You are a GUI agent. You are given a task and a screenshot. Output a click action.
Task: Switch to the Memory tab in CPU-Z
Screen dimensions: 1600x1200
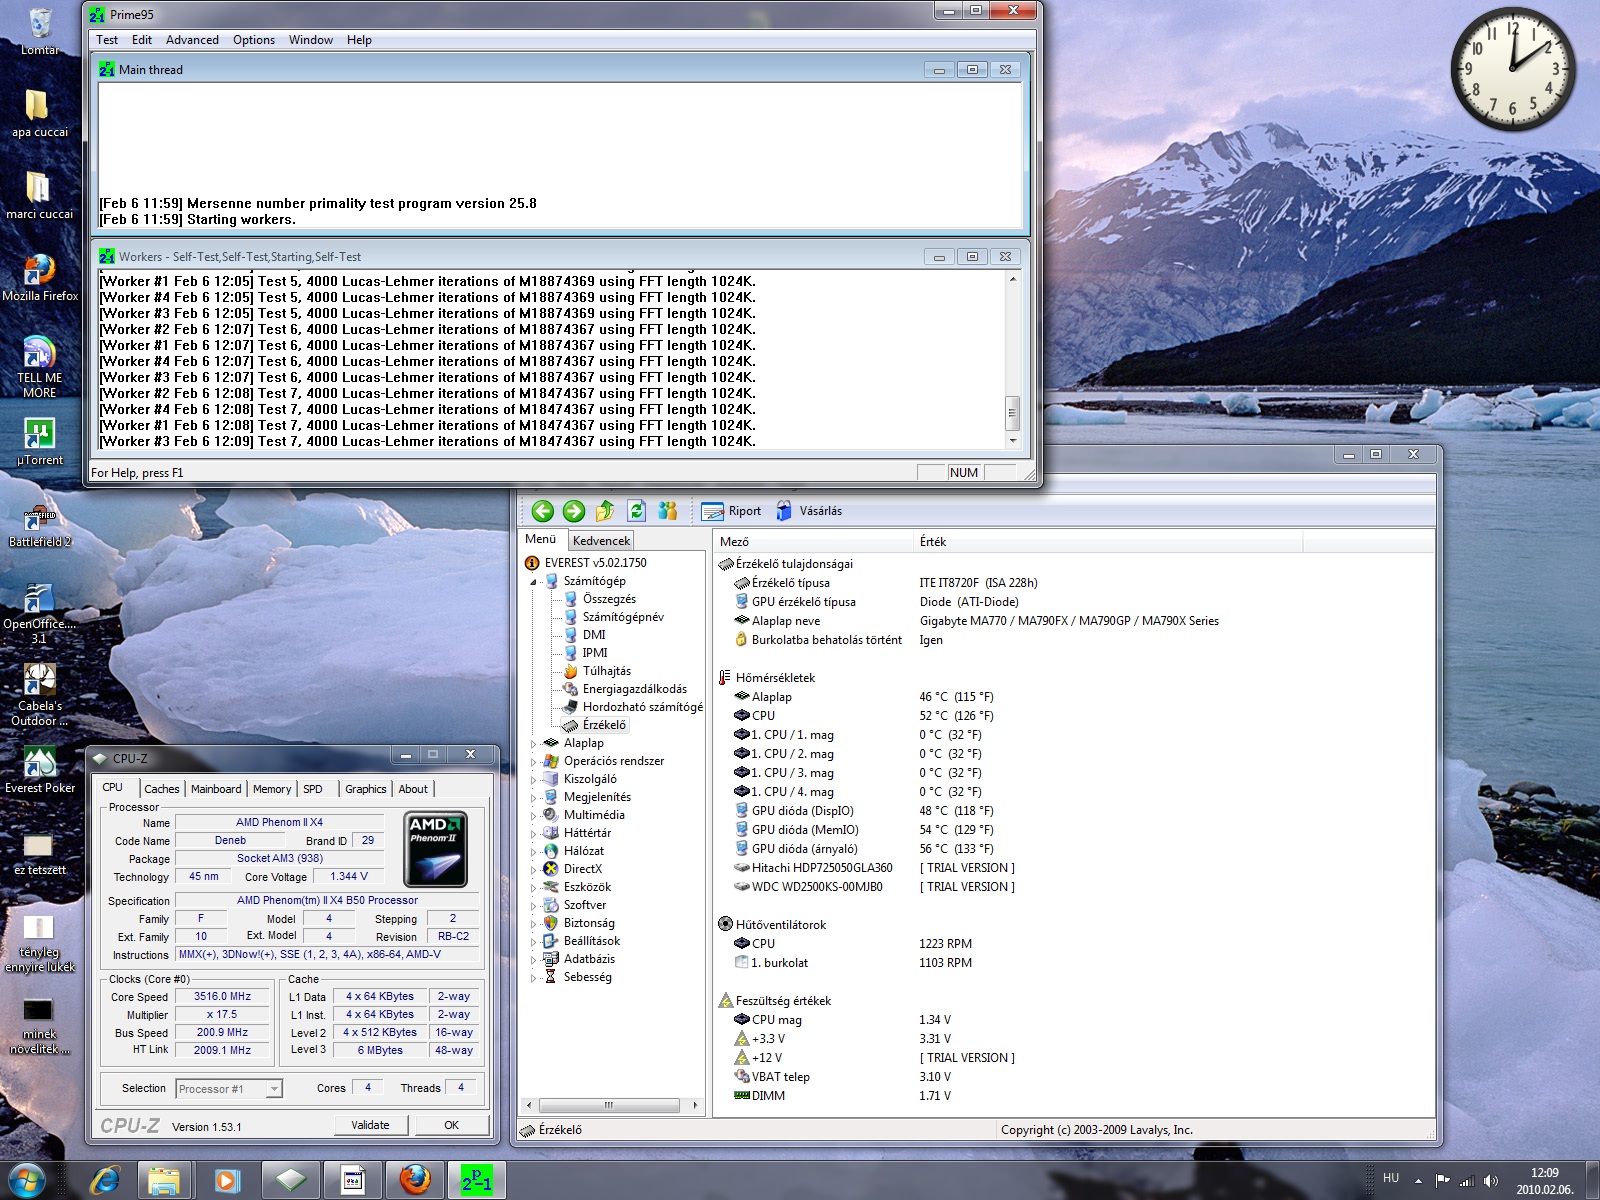[x=272, y=789]
